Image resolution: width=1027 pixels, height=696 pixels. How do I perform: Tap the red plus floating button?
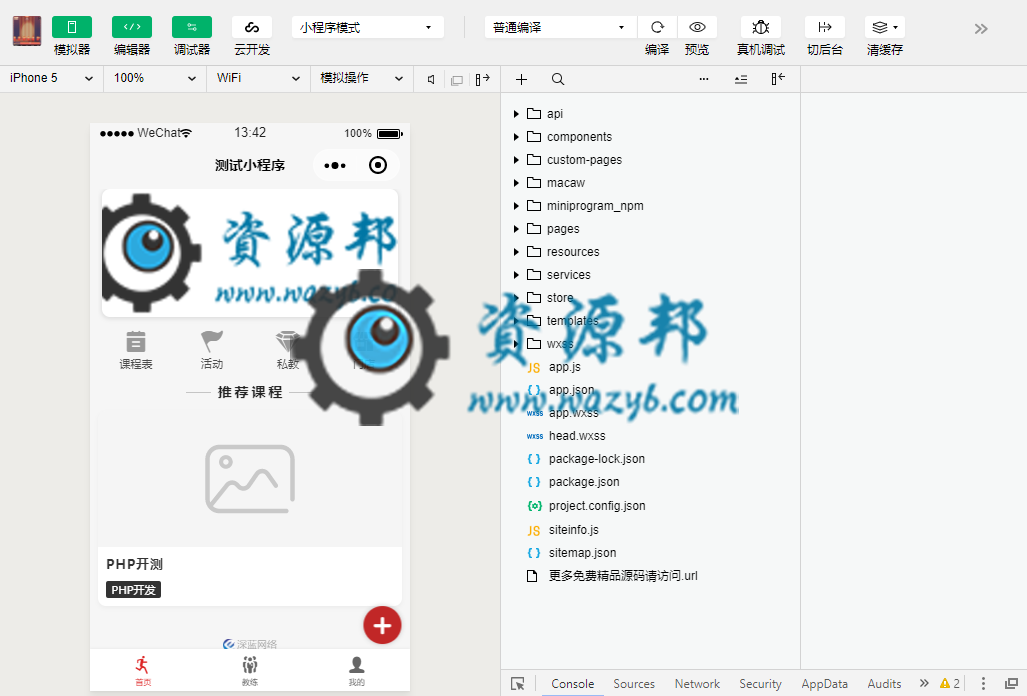(x=383, y=625)
